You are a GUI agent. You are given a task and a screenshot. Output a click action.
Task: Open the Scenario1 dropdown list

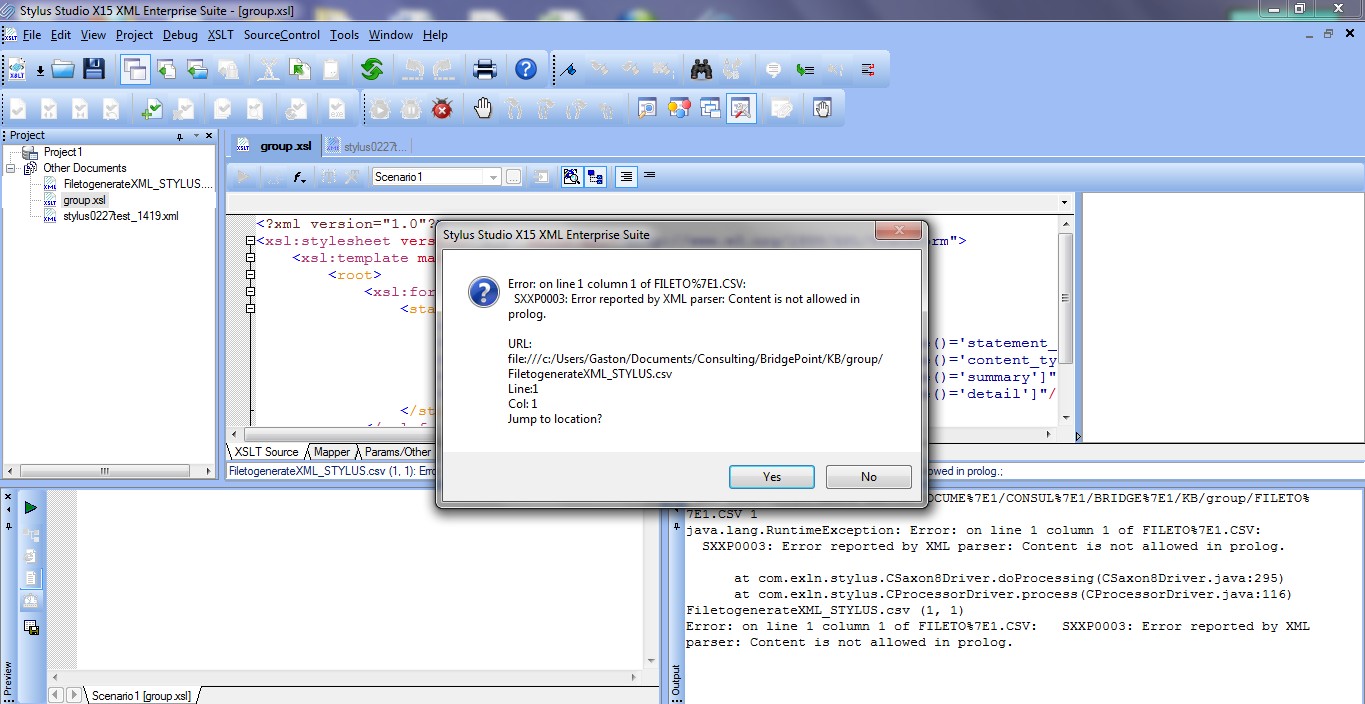click(493, 177)
